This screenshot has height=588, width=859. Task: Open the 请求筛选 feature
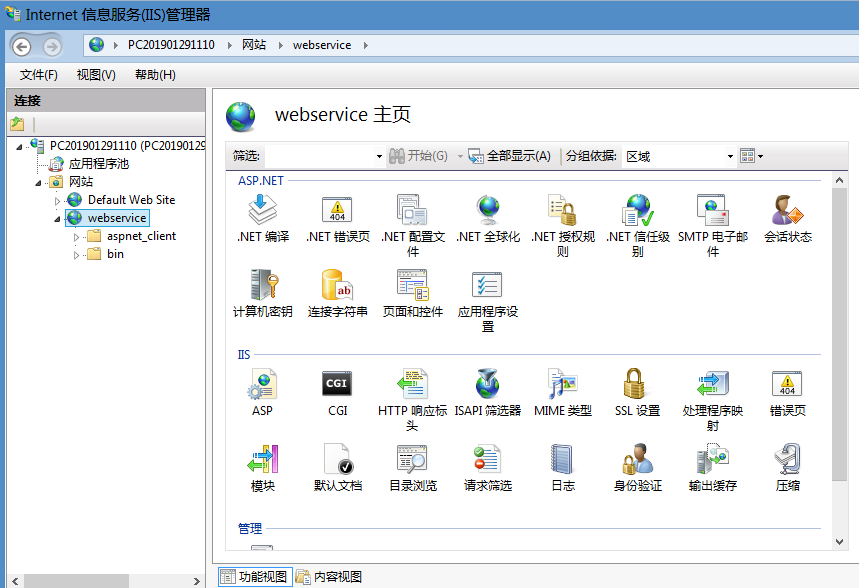(x=488, y=468)
